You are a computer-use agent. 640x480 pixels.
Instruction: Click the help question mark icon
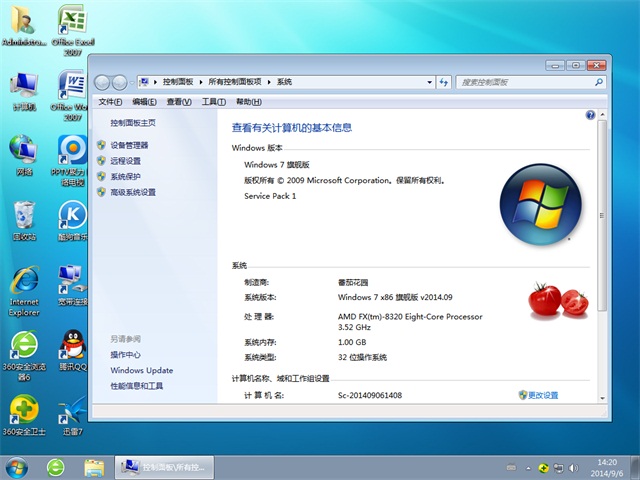[590, 115]
